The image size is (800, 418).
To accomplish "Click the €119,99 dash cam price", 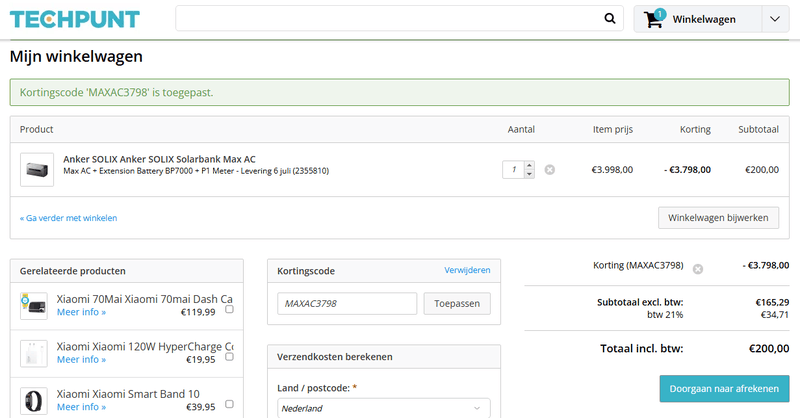I will (x=198, y=312).
